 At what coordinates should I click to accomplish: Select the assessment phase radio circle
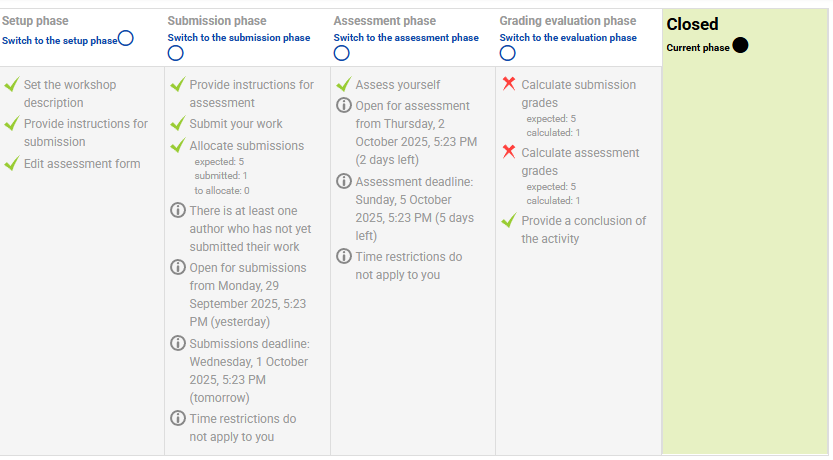(x=342, y=53)
